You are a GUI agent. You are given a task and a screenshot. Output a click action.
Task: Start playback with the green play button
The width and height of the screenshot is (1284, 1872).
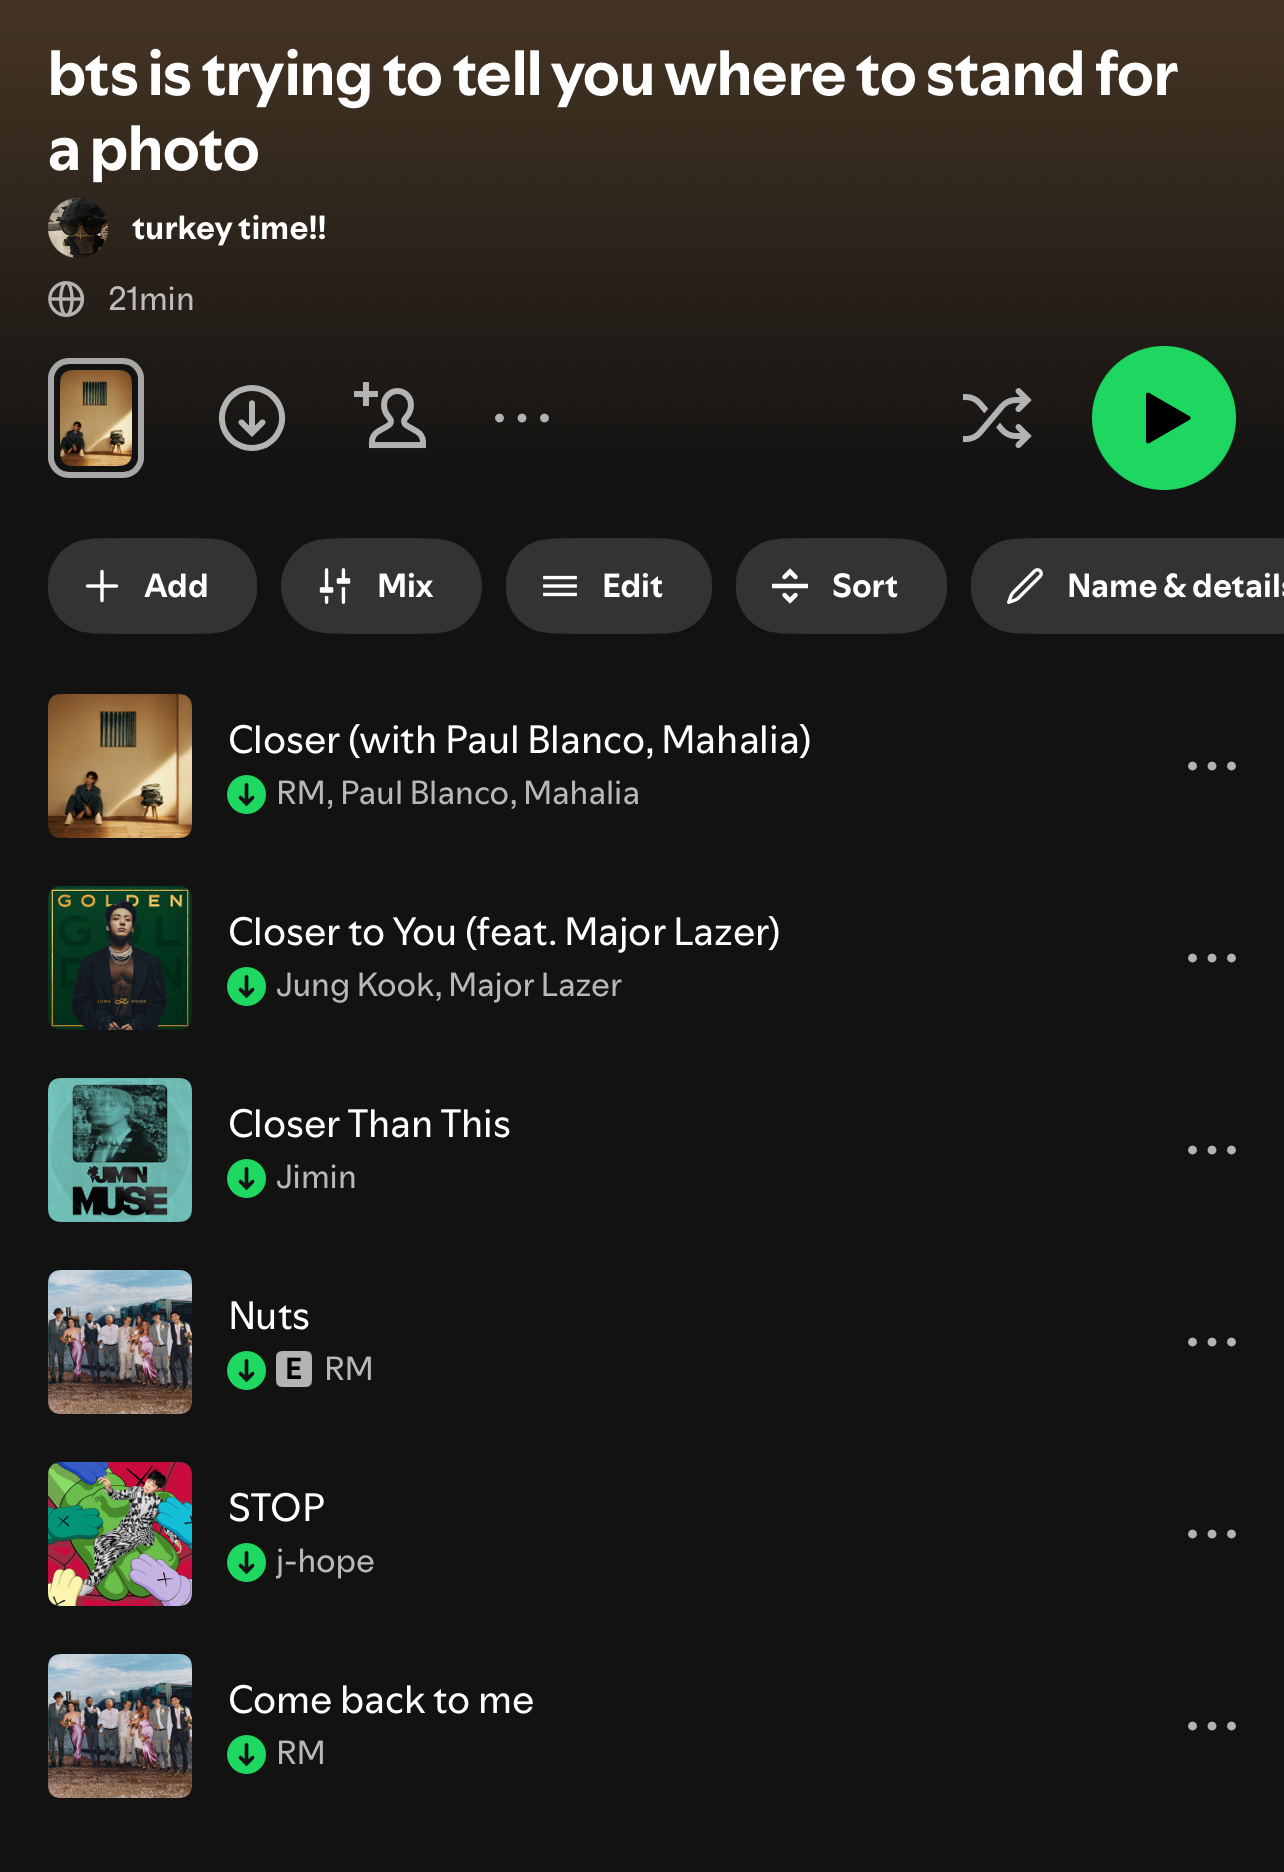1163,418
